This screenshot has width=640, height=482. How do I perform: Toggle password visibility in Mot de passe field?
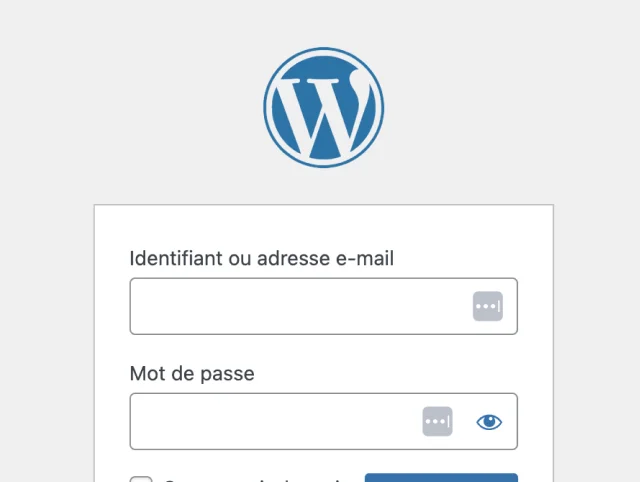[x=489, y=421]
